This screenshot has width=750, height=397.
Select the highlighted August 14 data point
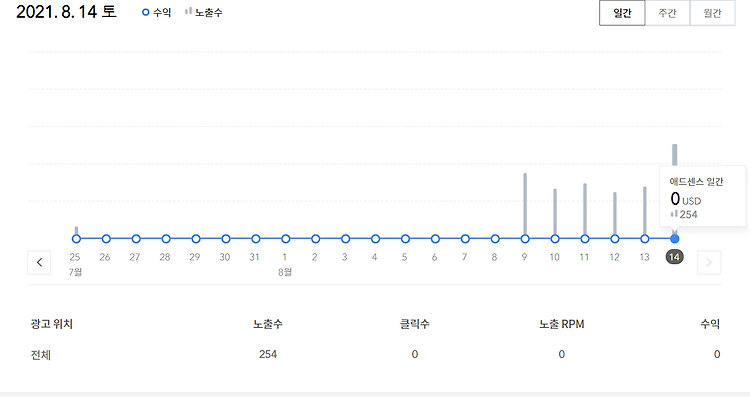click(674, 239)
